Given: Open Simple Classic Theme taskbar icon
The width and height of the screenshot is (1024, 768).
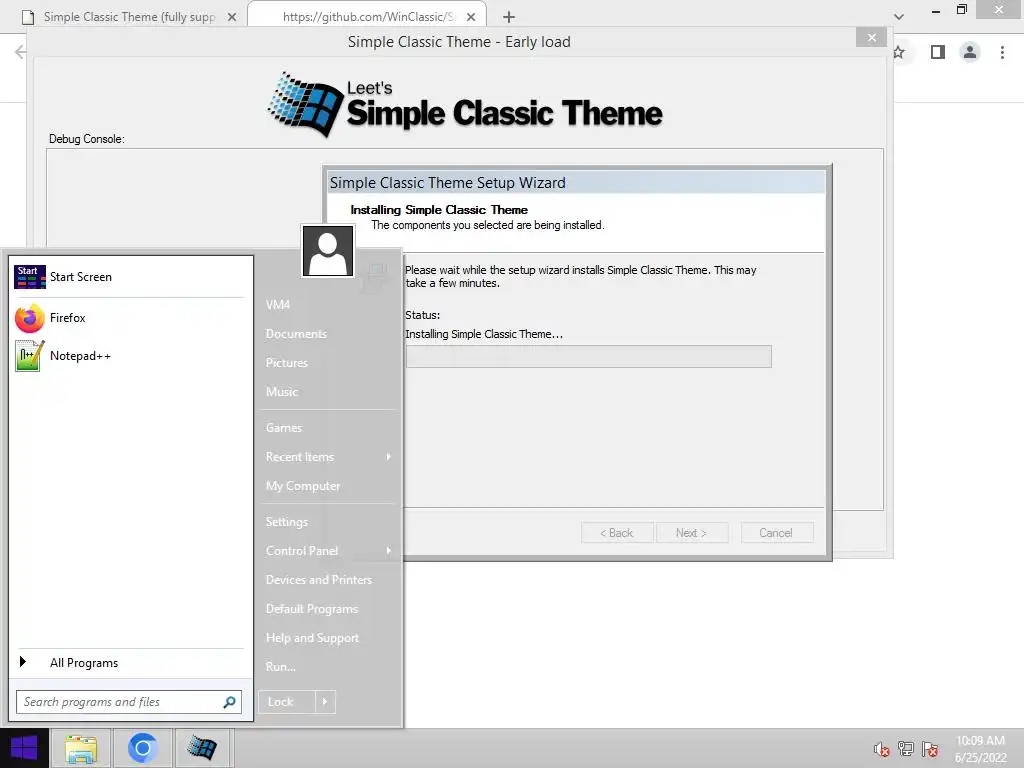Looking at the screenshot, I should 202,748.
